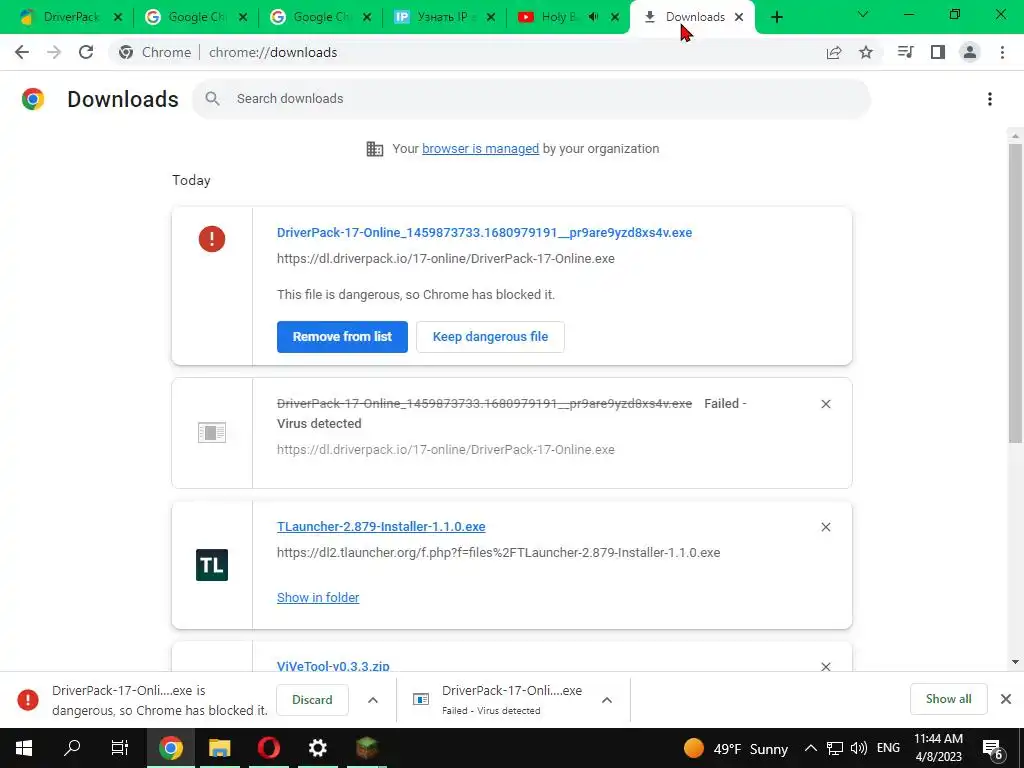The height and width of the screenshot is (768, 1024).
Task: Expand options for blocked DriverPack shelf item
Action: 372,700
